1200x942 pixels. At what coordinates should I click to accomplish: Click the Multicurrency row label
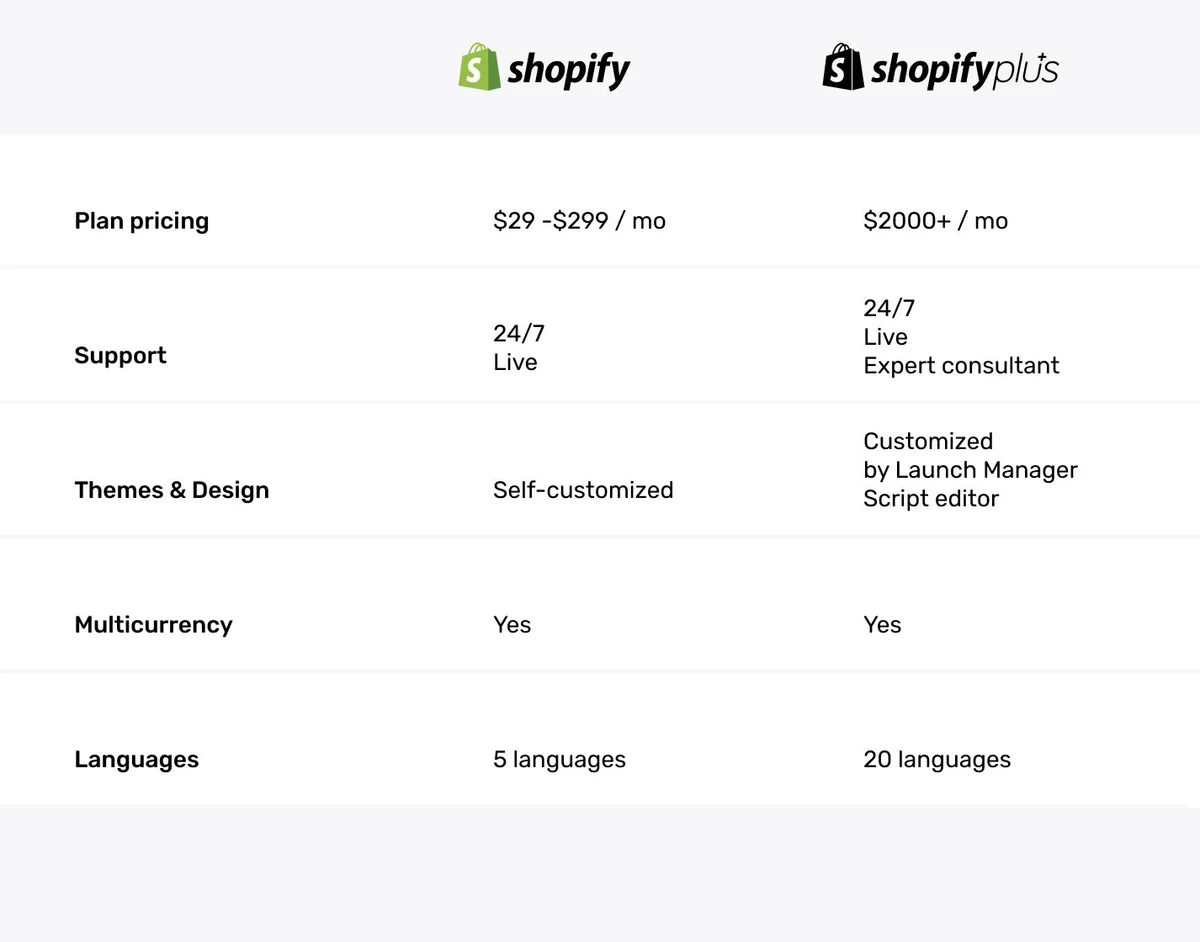coord(153,625)
